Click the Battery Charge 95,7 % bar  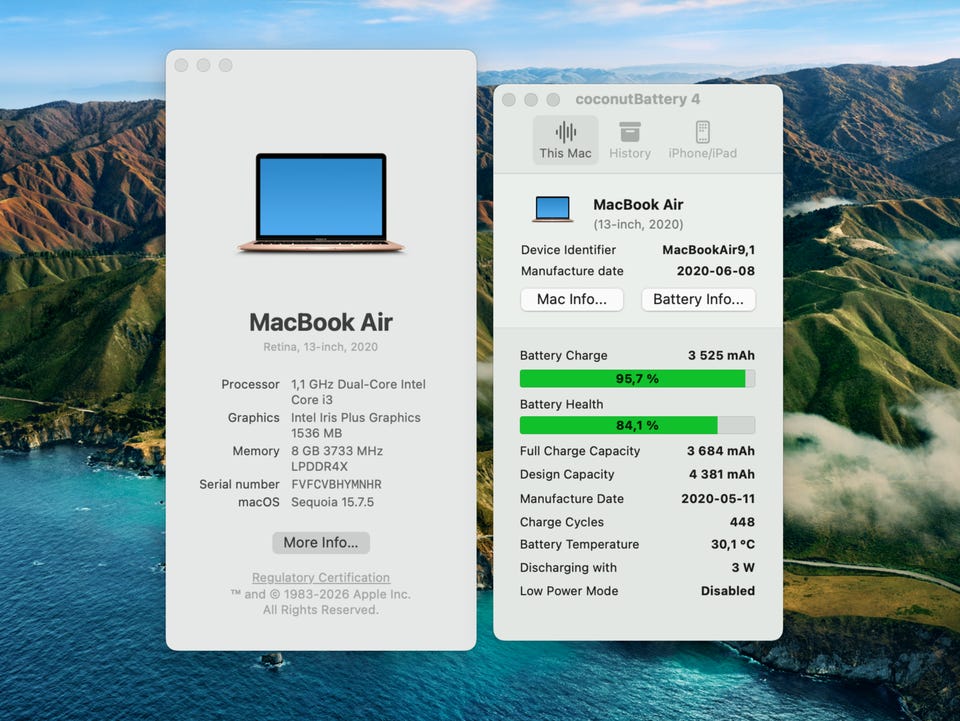(x=637, y=379)
